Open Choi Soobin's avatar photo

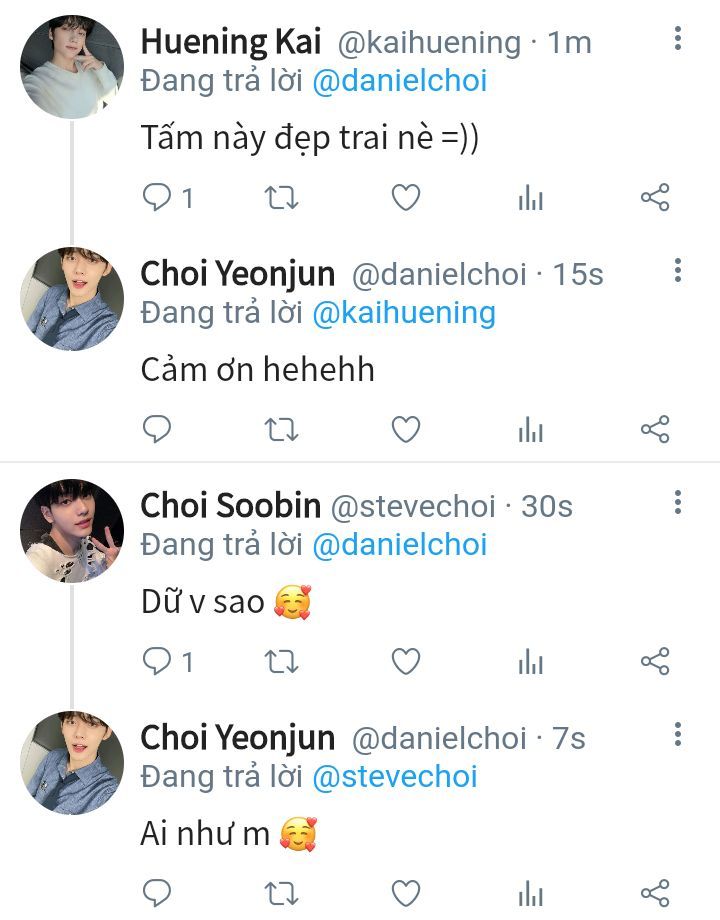(x=72, y=531)
